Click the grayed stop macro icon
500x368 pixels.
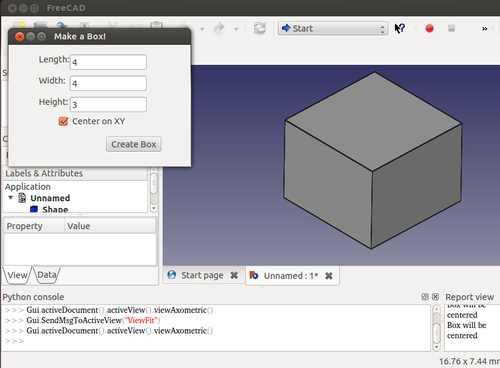[x=451, y=29]
